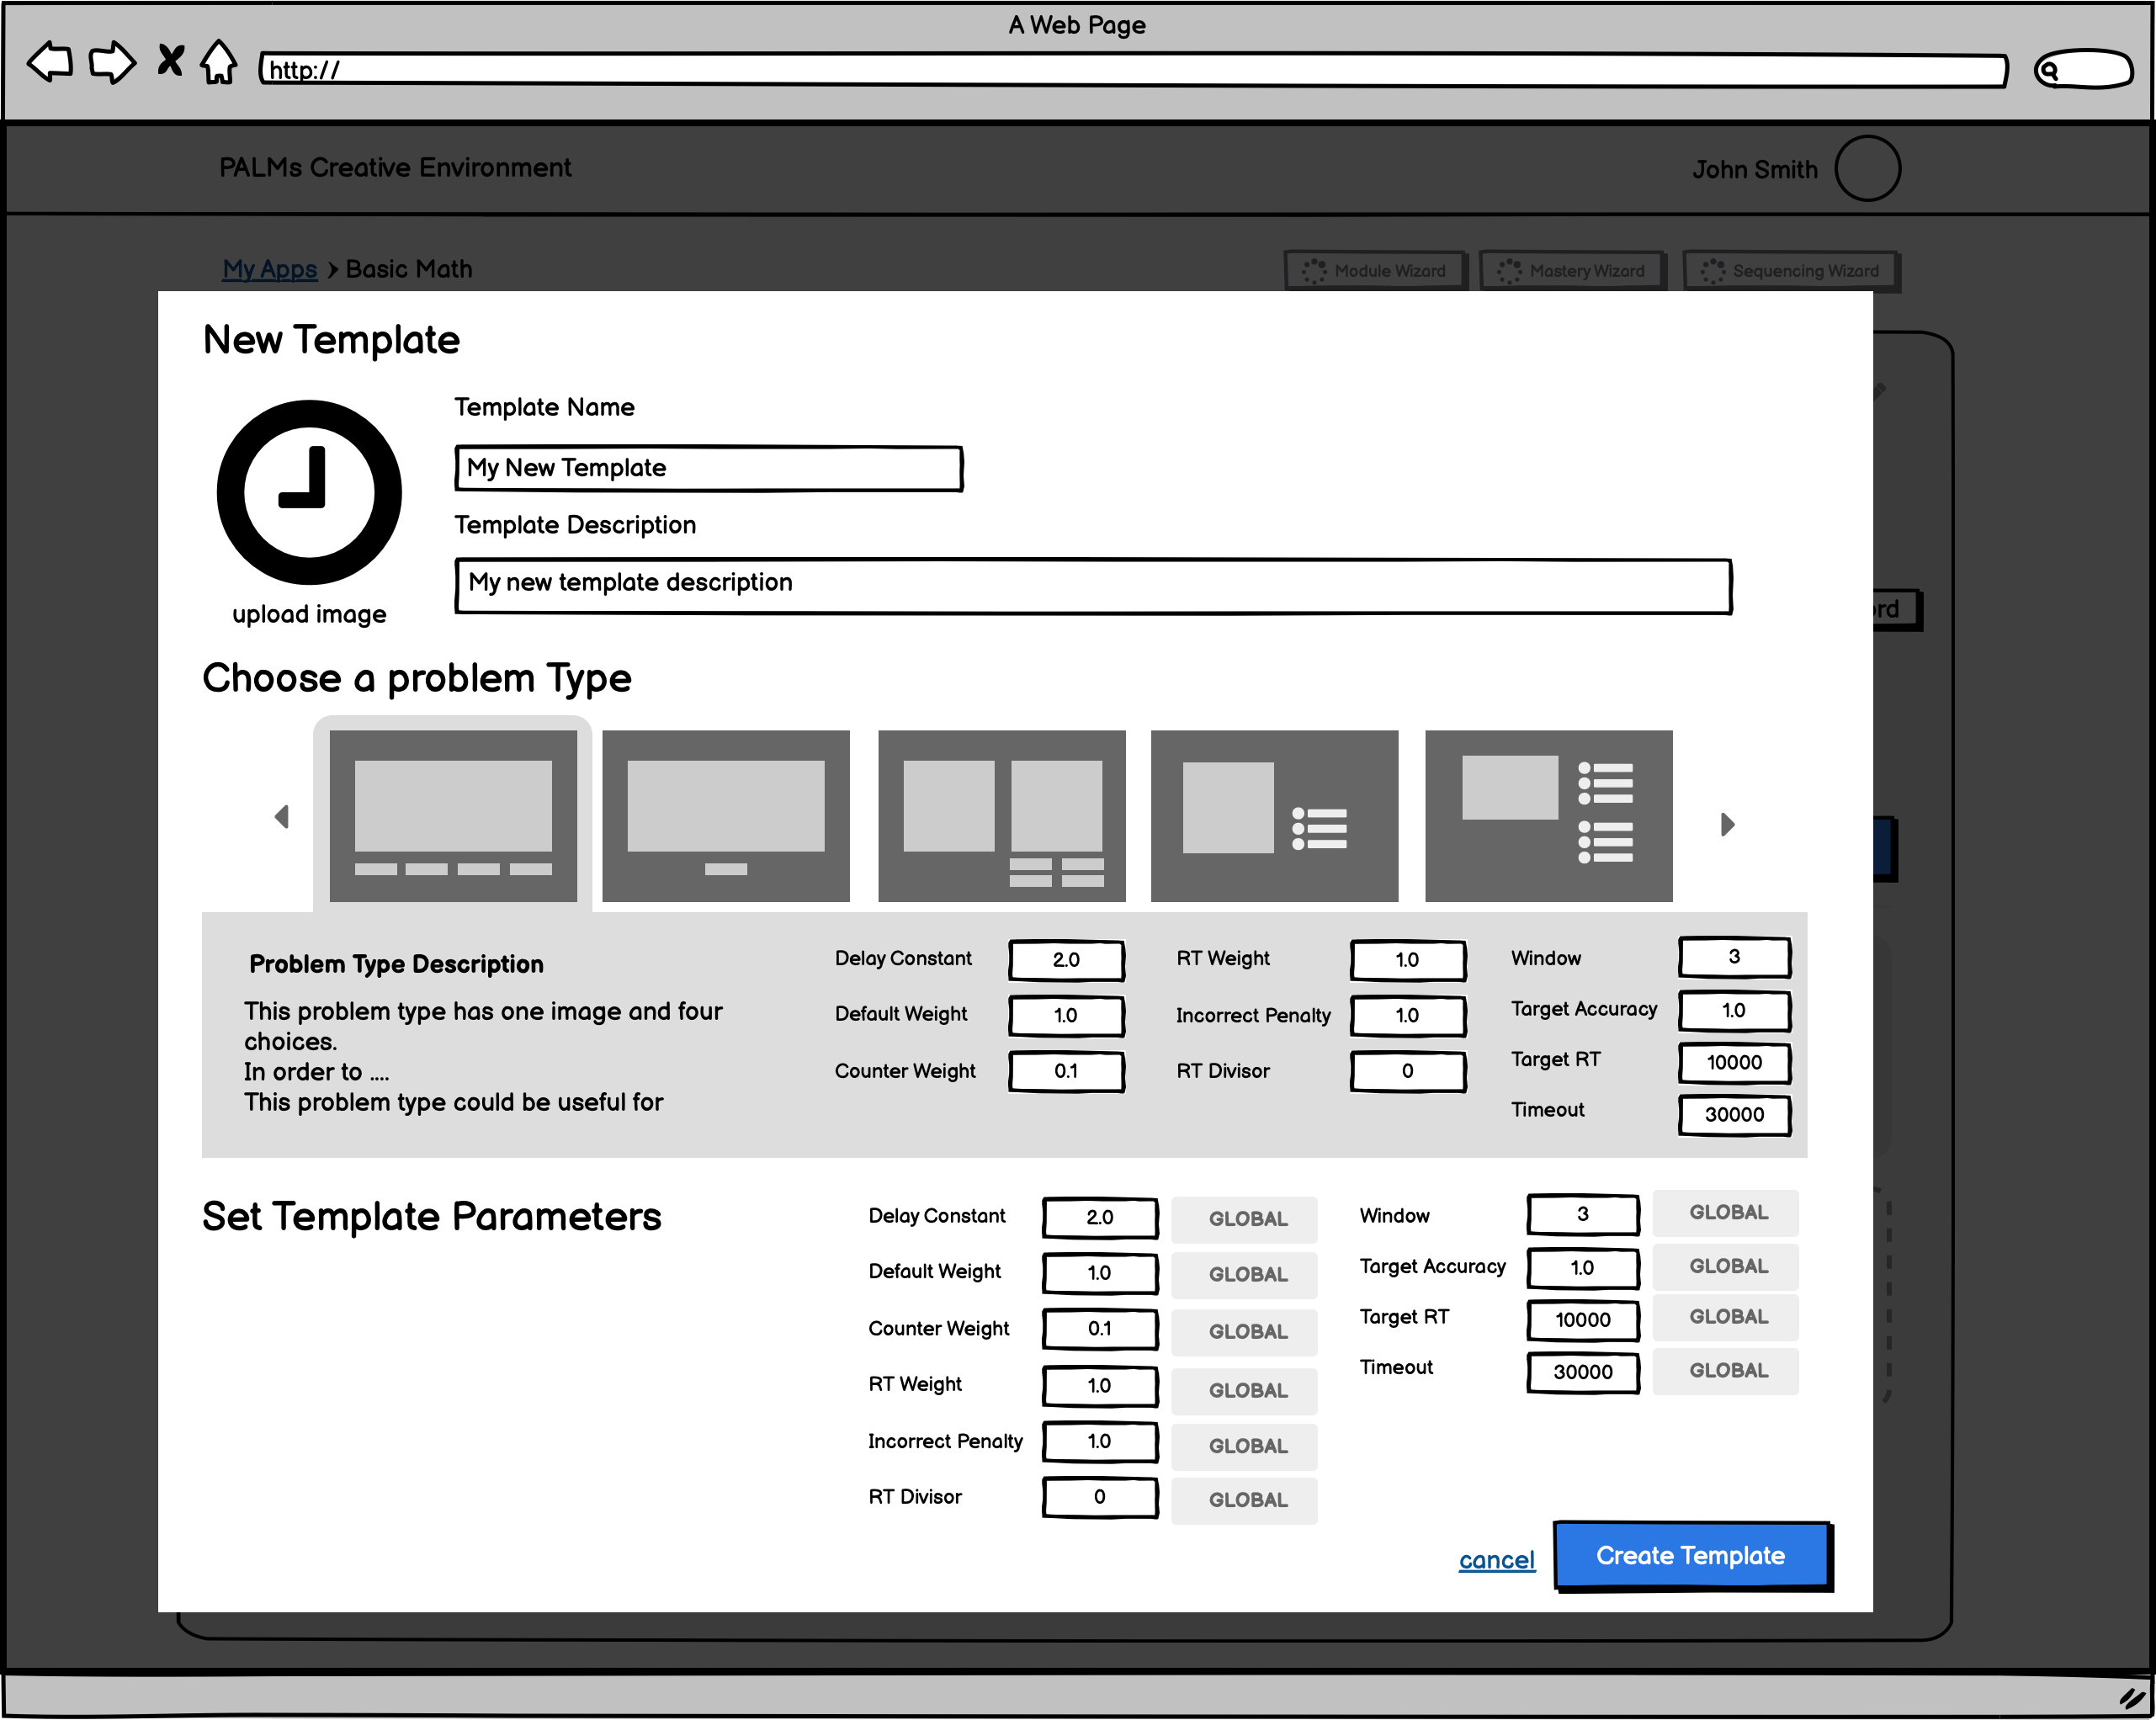Screen dimensions: 2156x1720
Task: Click the browser stop X icon
Action: [x=171, y=60]
